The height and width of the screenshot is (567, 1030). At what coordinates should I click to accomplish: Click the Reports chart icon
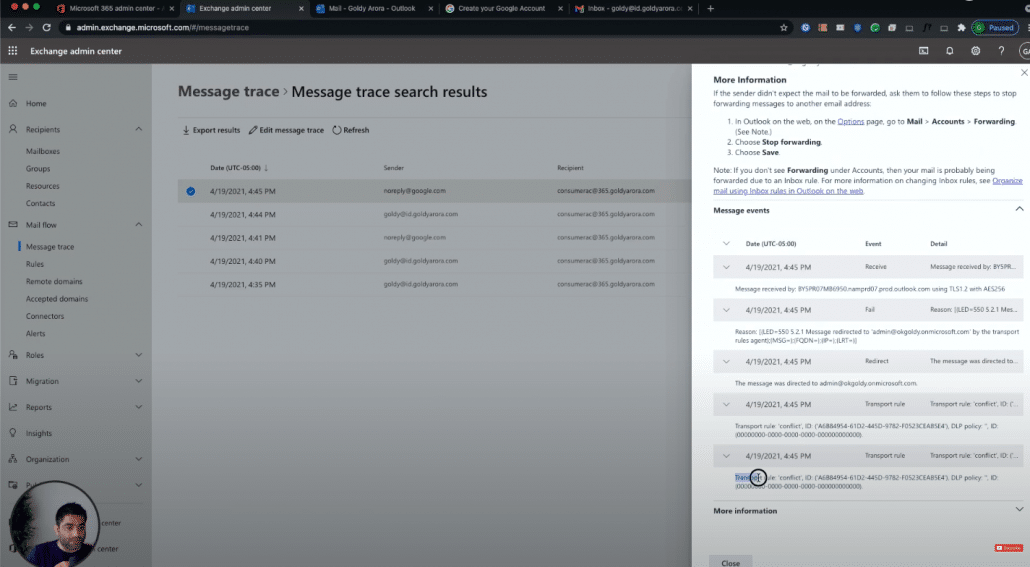(13, 407)
